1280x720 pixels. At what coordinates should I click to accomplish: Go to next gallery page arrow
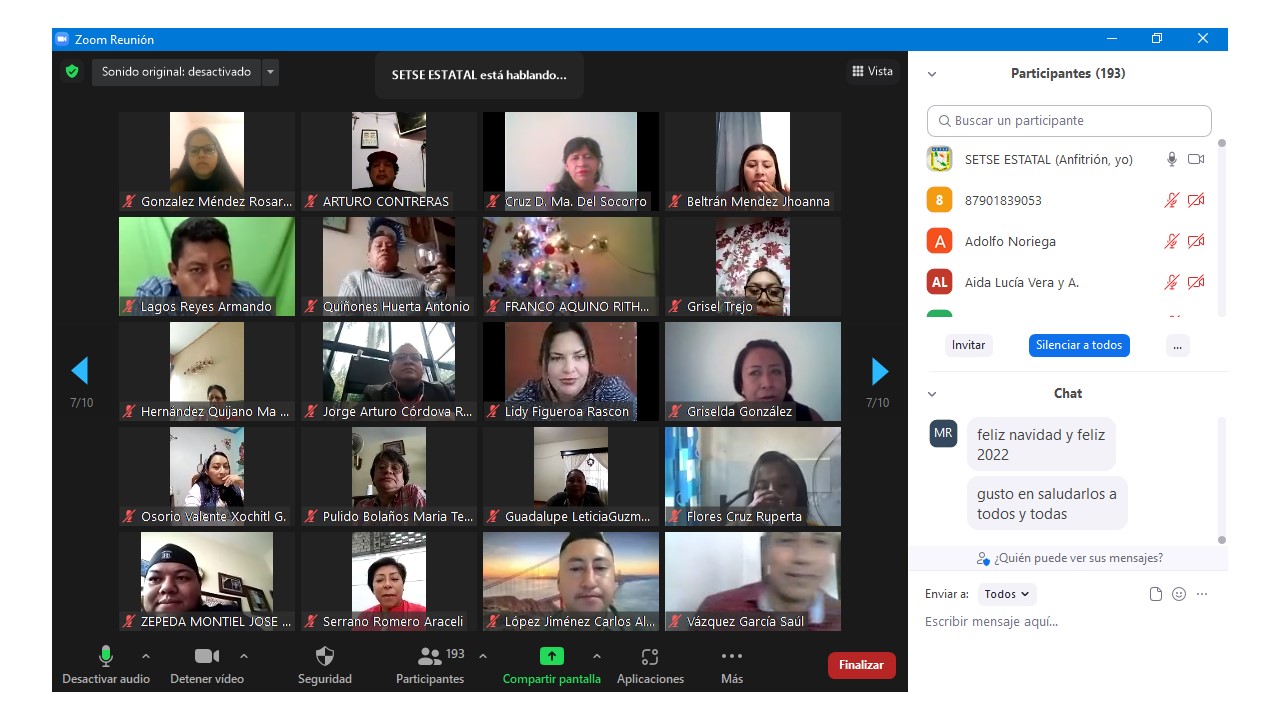(880, 371)
